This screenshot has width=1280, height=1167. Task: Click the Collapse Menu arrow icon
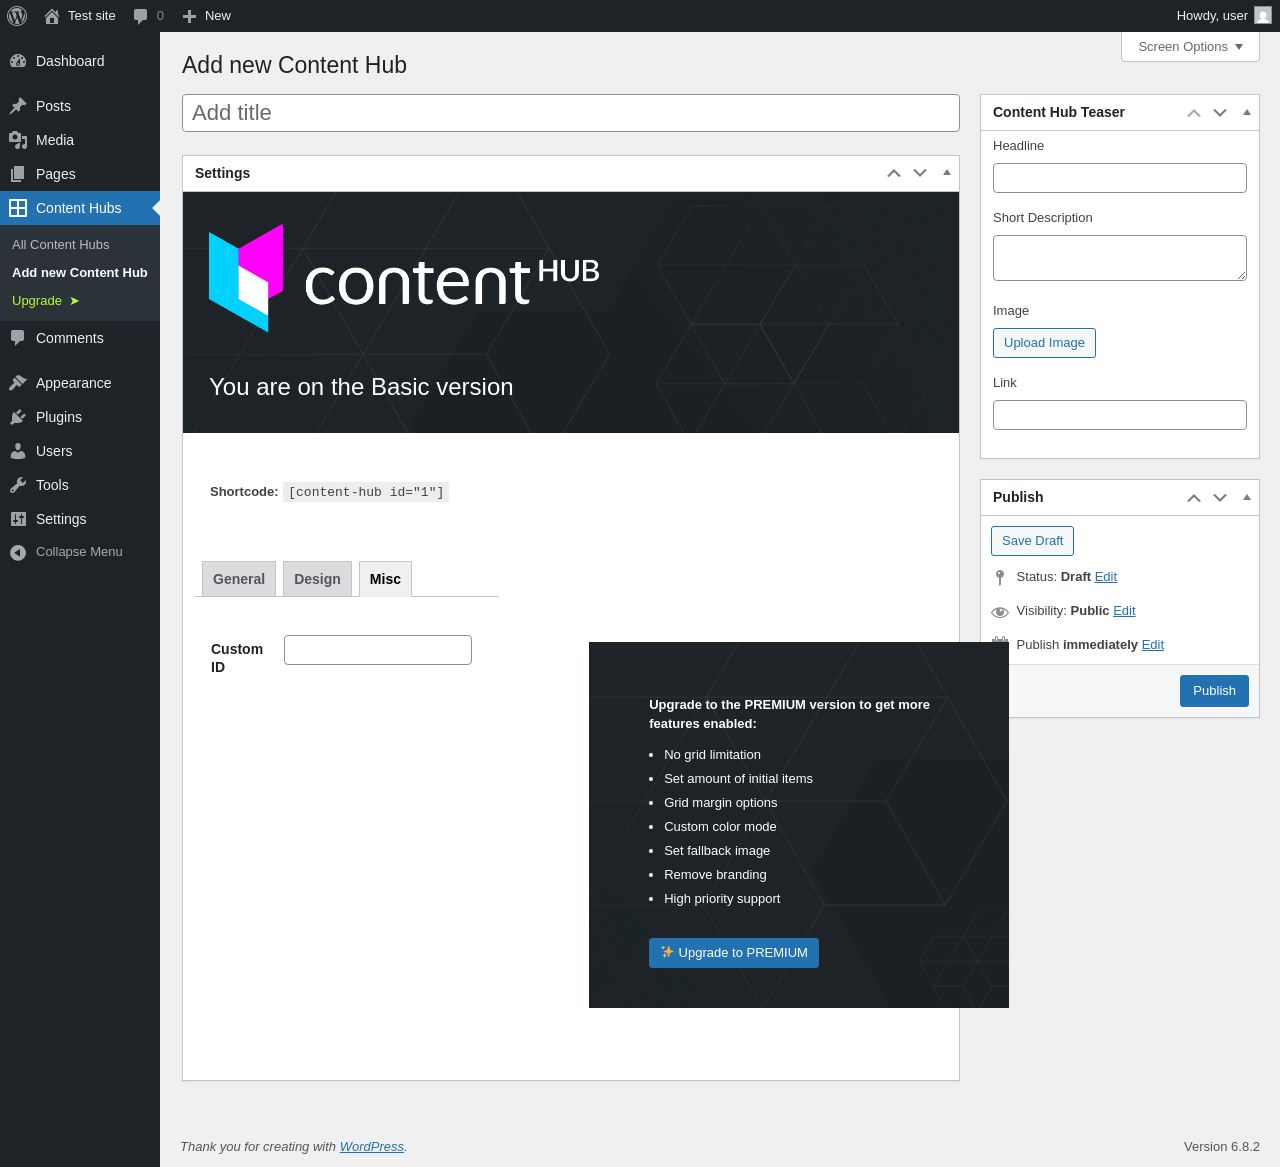pos(18,552)
